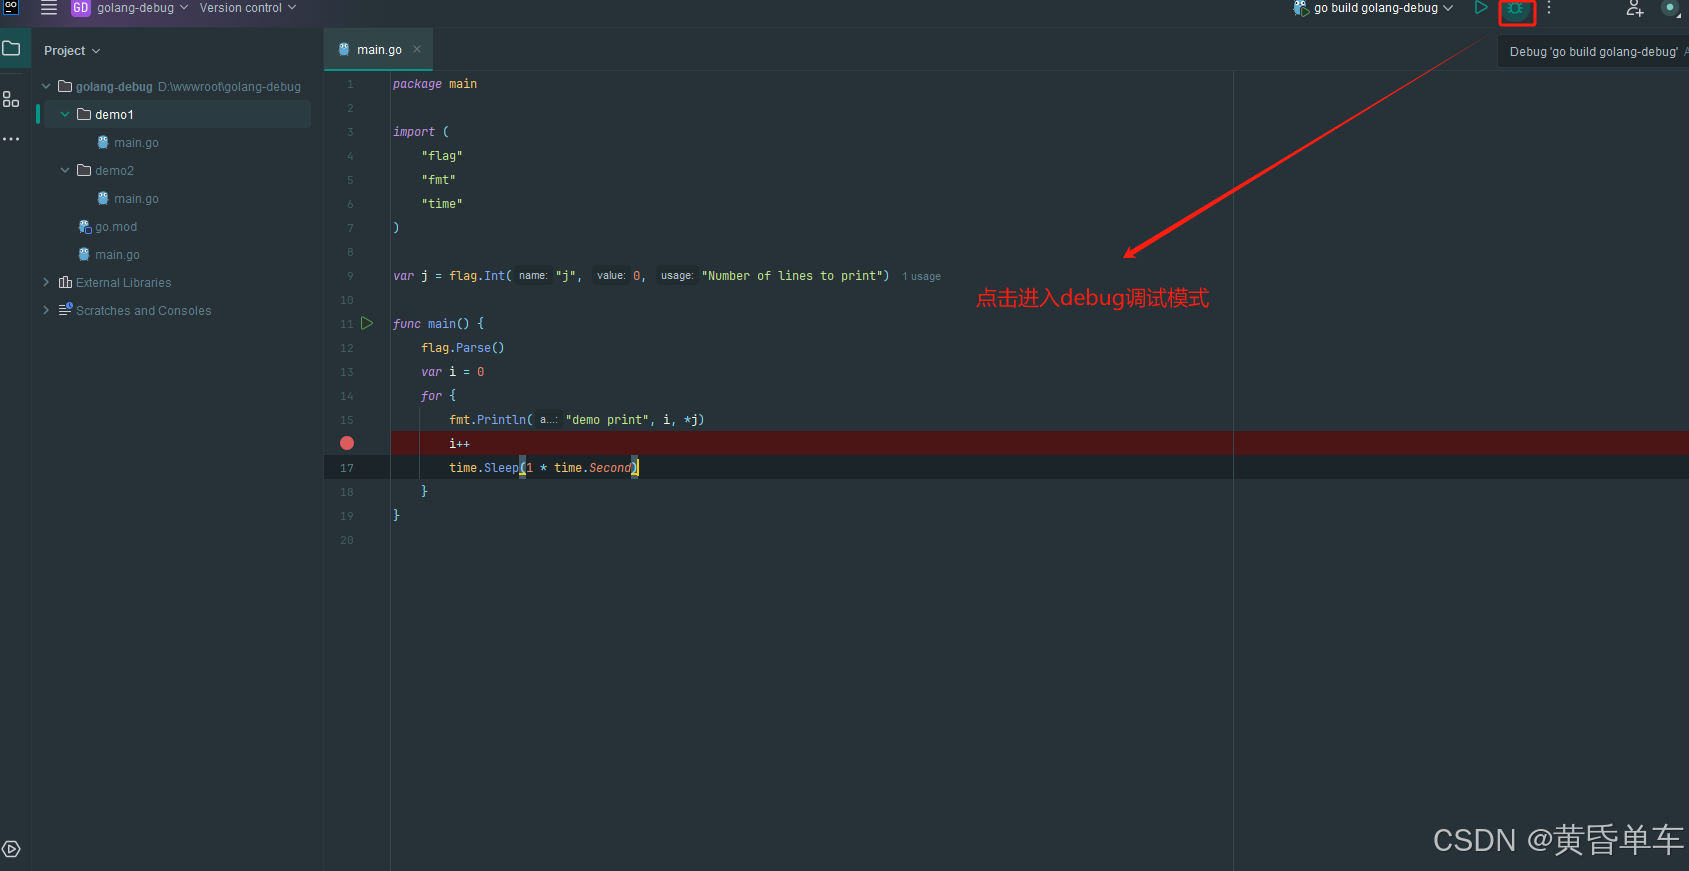Expand External Libraries node
Viewport: 1689px width, 871px height.
click(46, 283)
